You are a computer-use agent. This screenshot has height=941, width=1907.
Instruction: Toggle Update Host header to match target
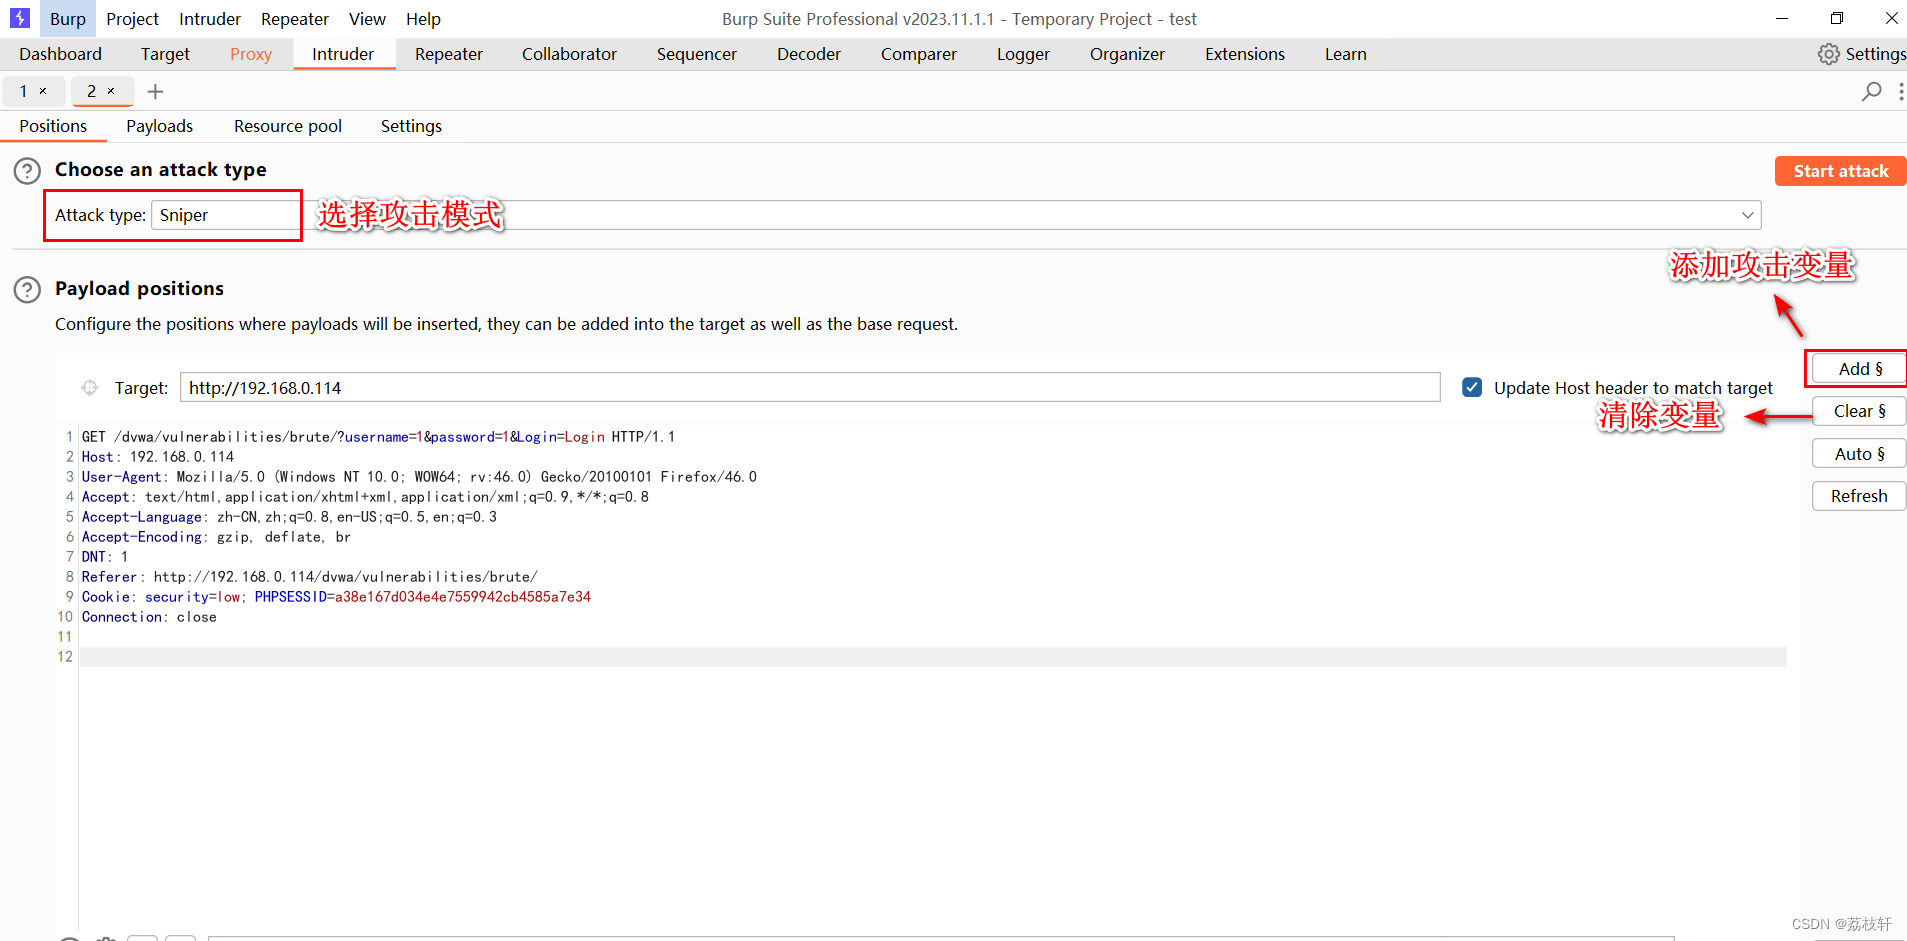1472,387
